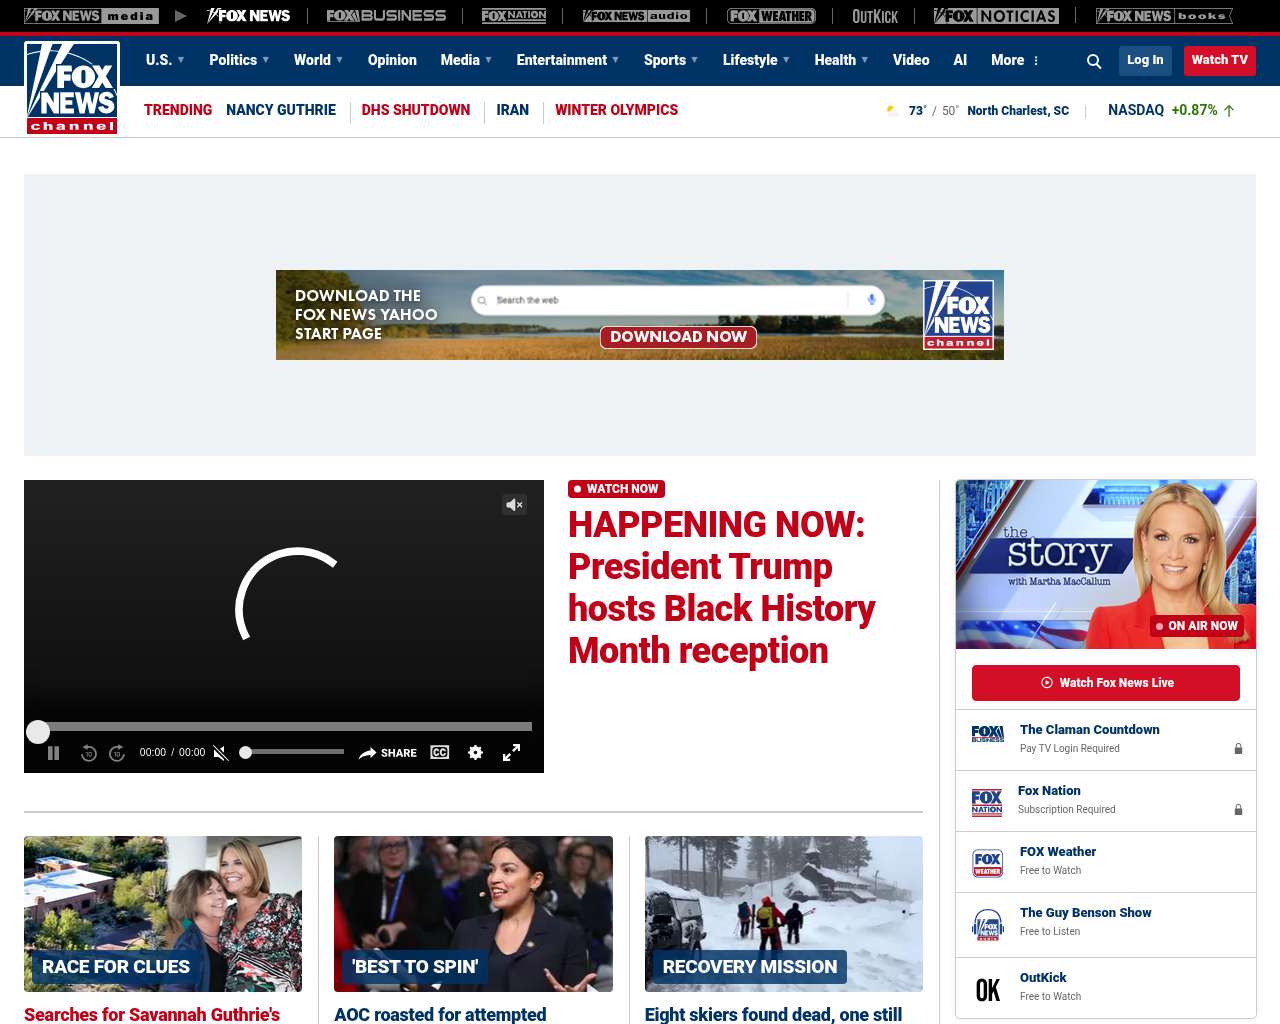Open Fox Weather network logo
Image resolution: width=1280 pixels, height=1024 pixels.
click(x=771, y=16)
